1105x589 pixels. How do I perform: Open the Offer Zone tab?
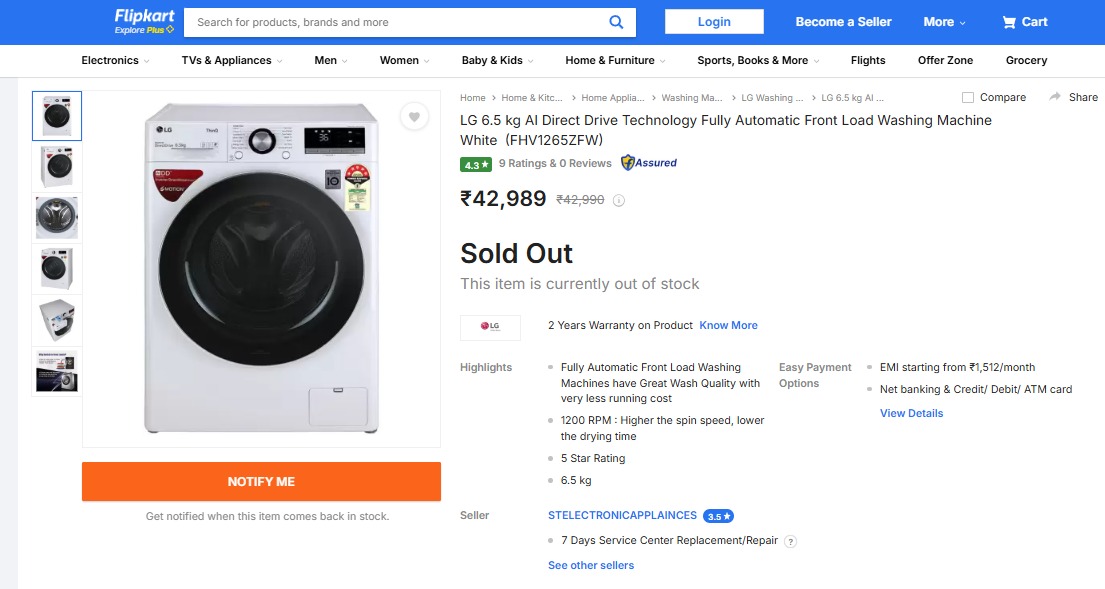click(945, 61)
